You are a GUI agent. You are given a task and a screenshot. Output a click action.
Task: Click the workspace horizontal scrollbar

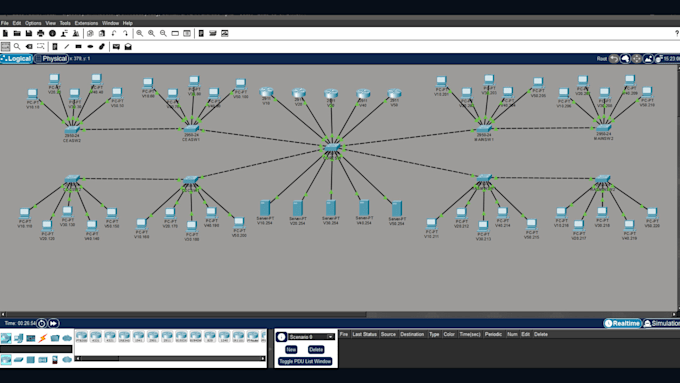click(338, 314)
